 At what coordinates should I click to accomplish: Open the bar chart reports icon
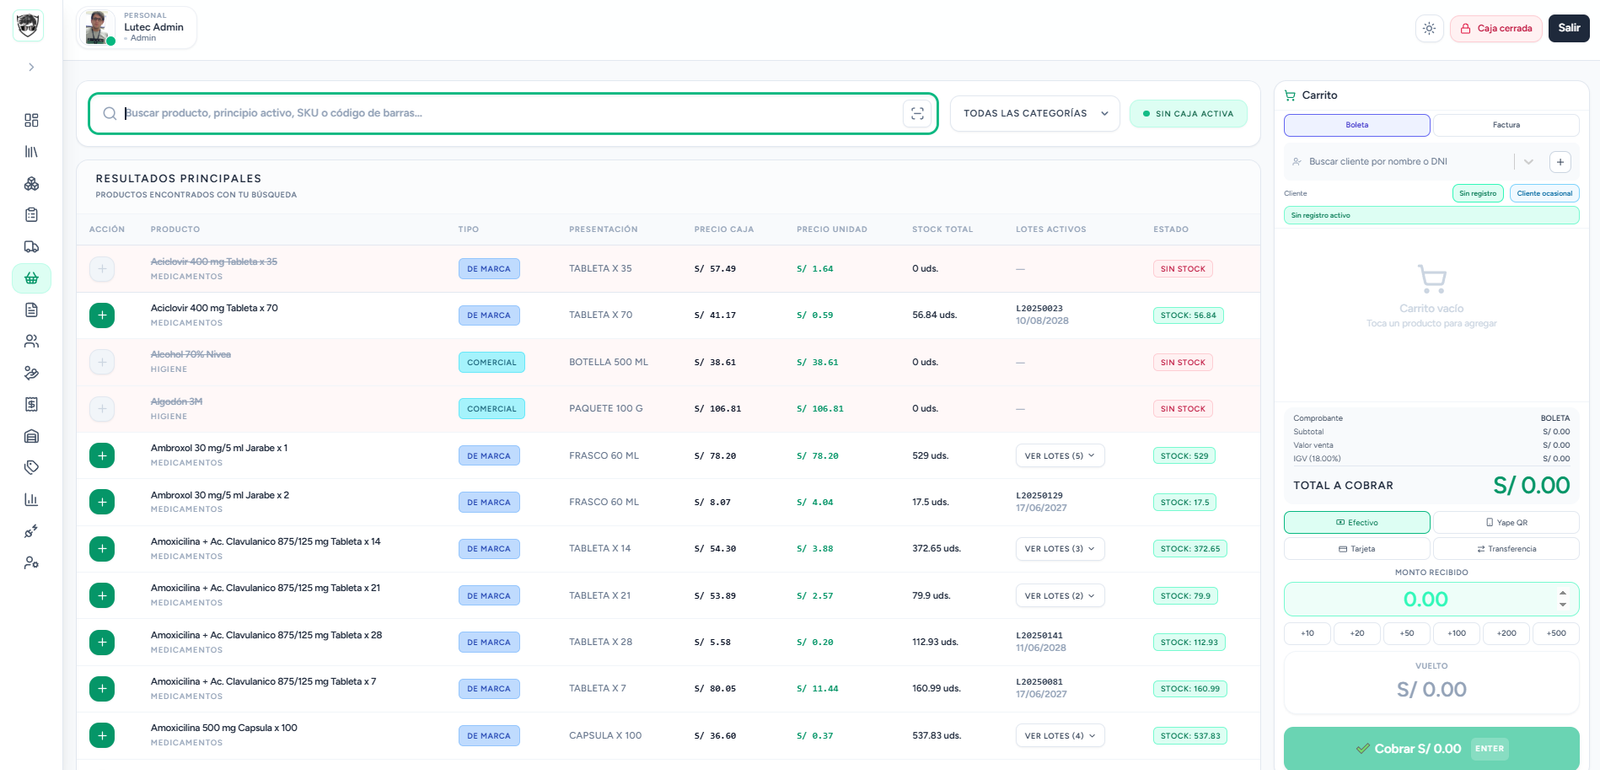coord(31,499)
